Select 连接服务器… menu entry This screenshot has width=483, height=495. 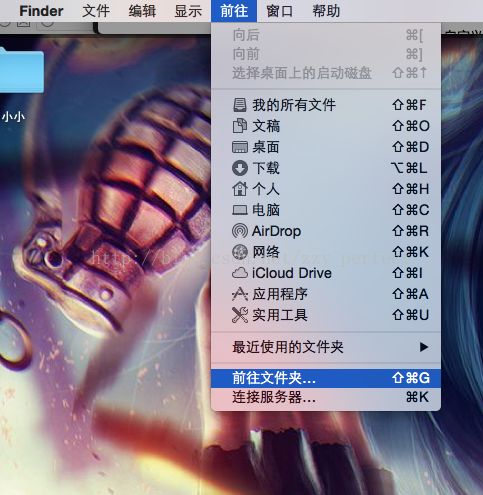pos(326,397)
